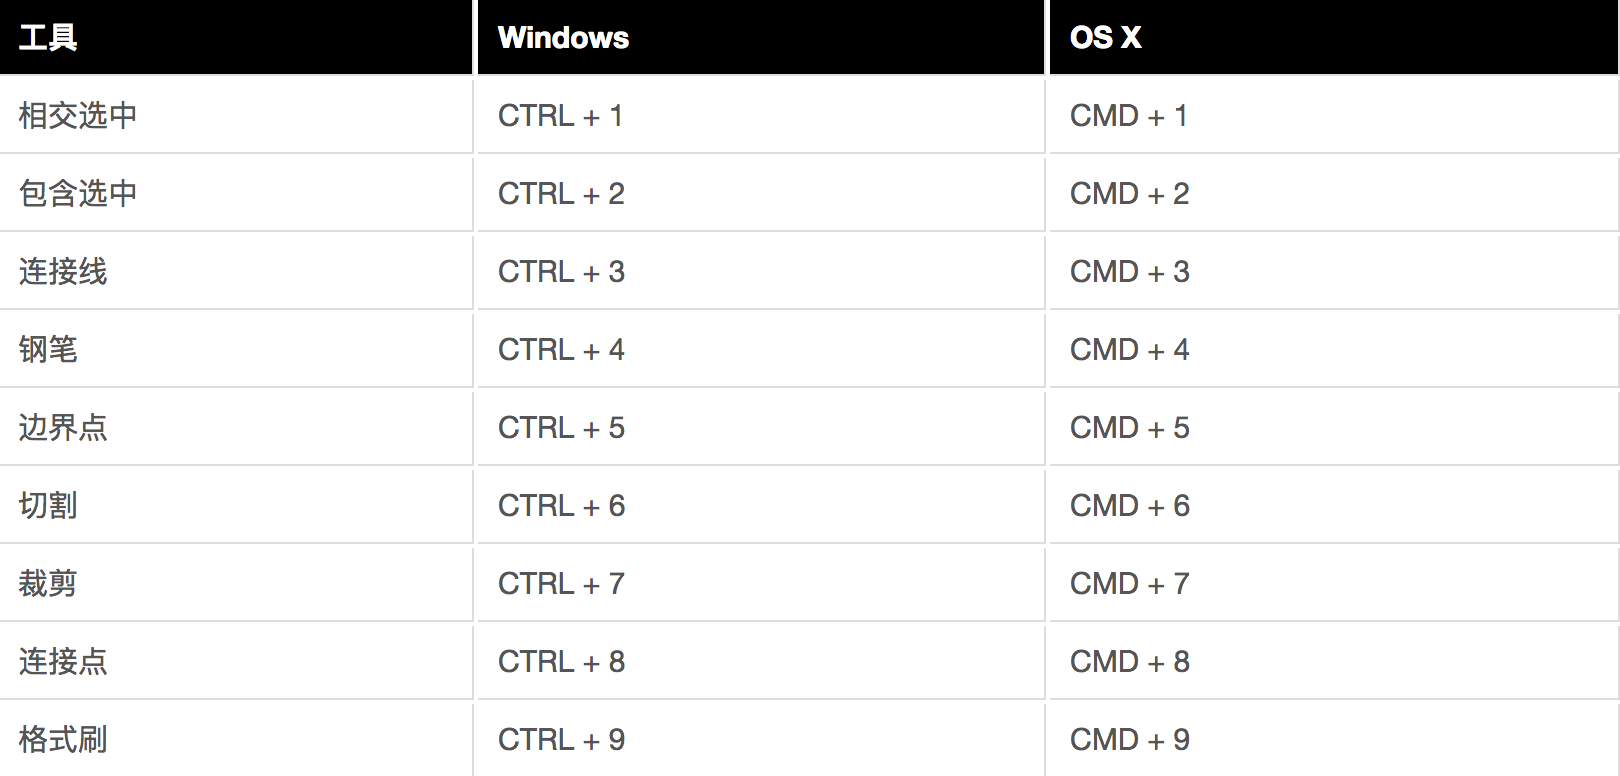
Task: Click the OS X column header
Action: [1332, 37]
